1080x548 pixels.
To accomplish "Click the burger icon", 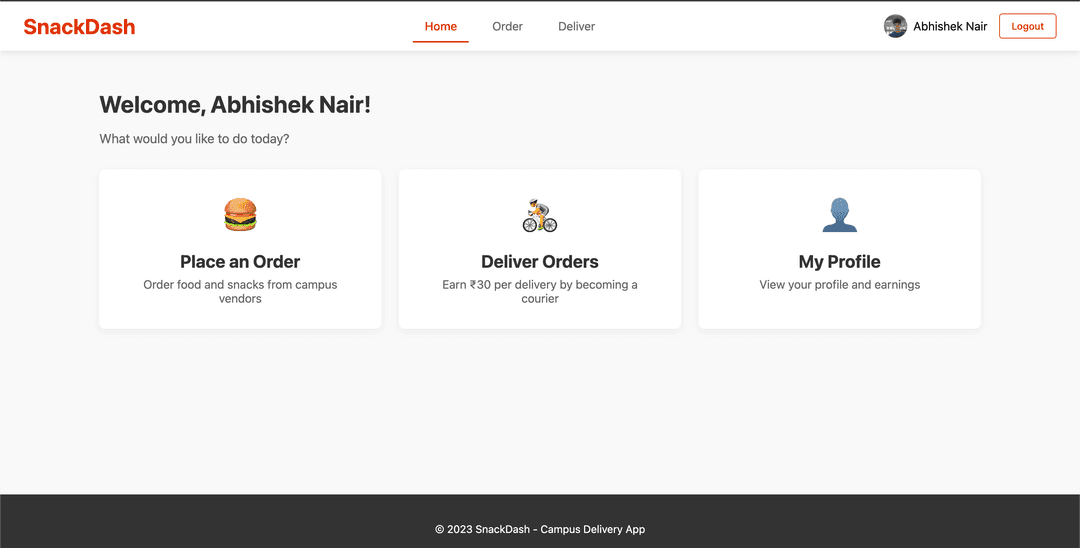I will click(x=240, y=215).
